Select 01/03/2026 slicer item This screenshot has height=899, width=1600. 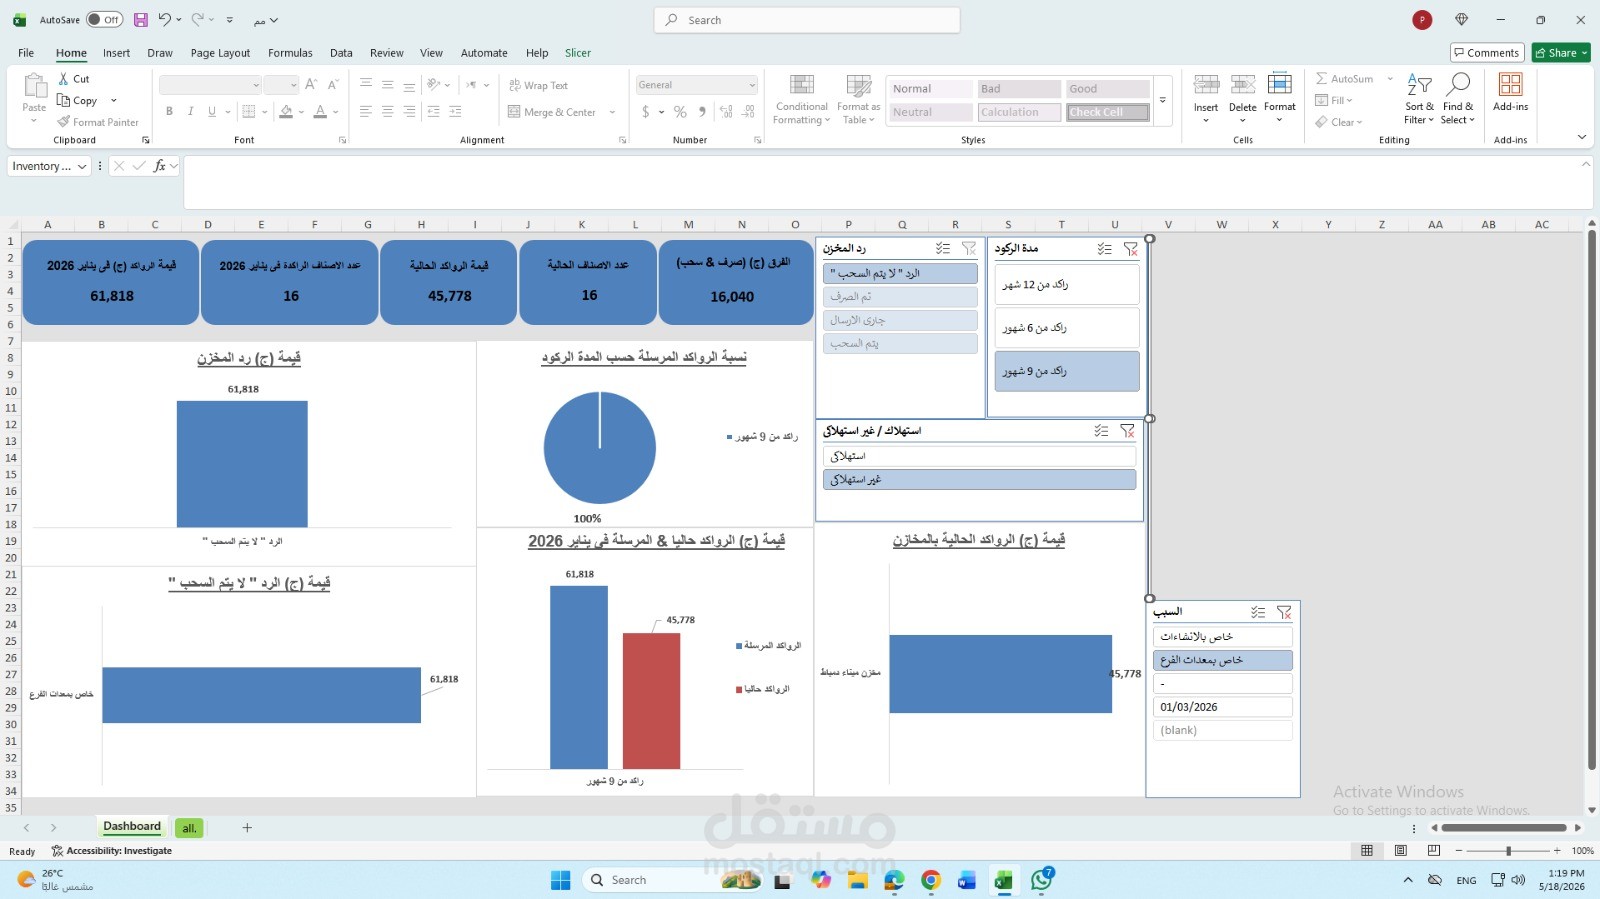pyautogui.click(x=1223, y=707)
